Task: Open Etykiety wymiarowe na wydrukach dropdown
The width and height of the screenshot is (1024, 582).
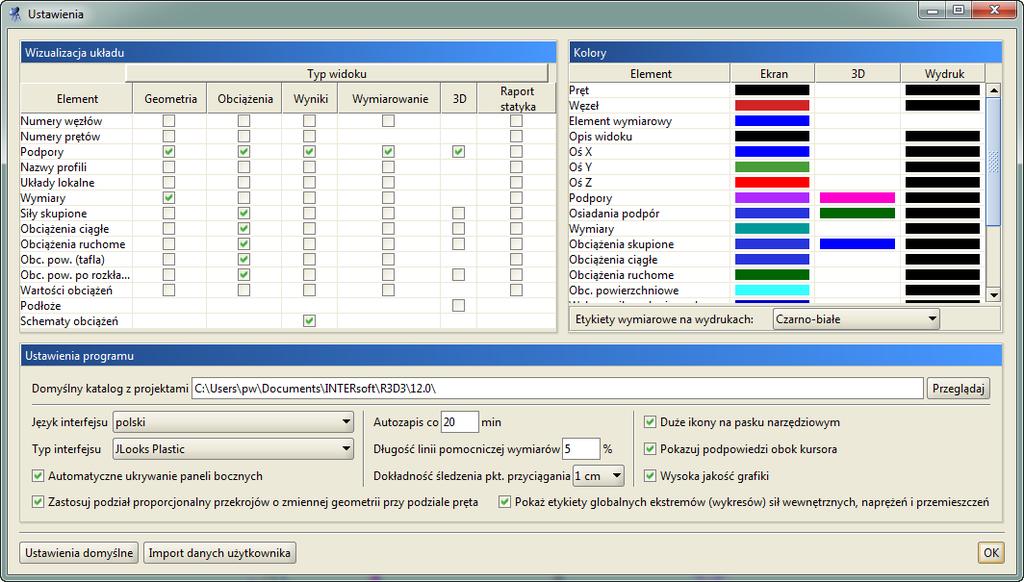Action: [x=856, y=319]
